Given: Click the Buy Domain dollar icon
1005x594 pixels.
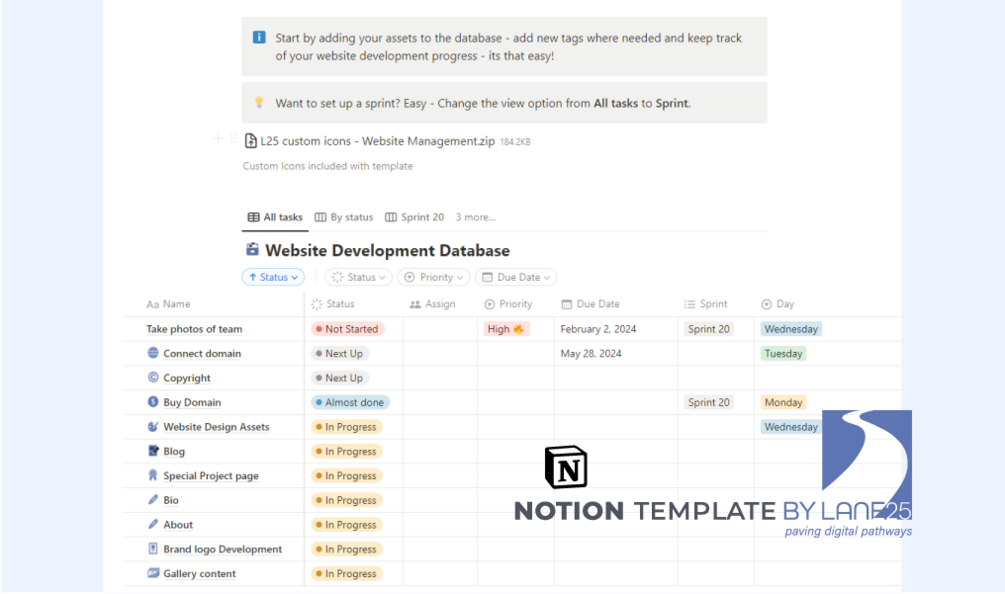Looking at the screenshot, I should 153,401.
